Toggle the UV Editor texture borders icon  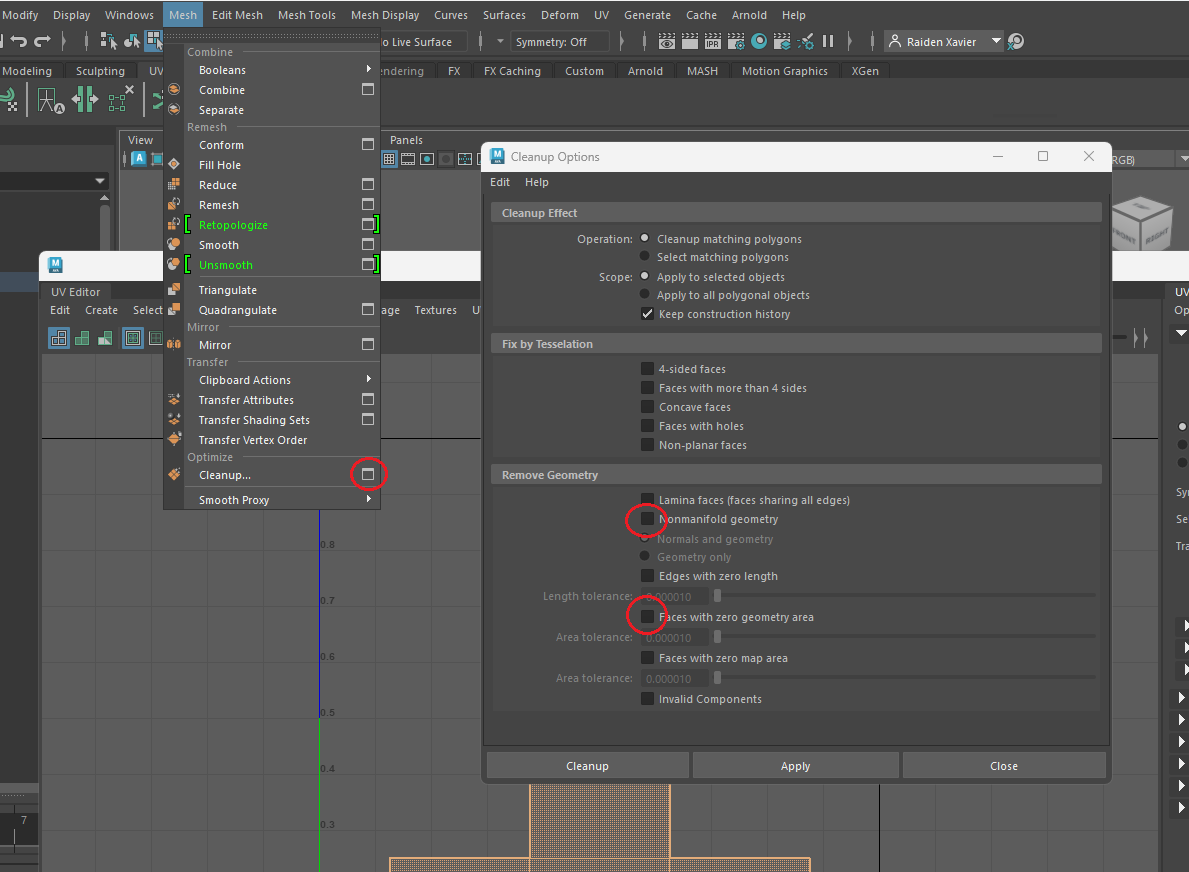pos(133,338)
